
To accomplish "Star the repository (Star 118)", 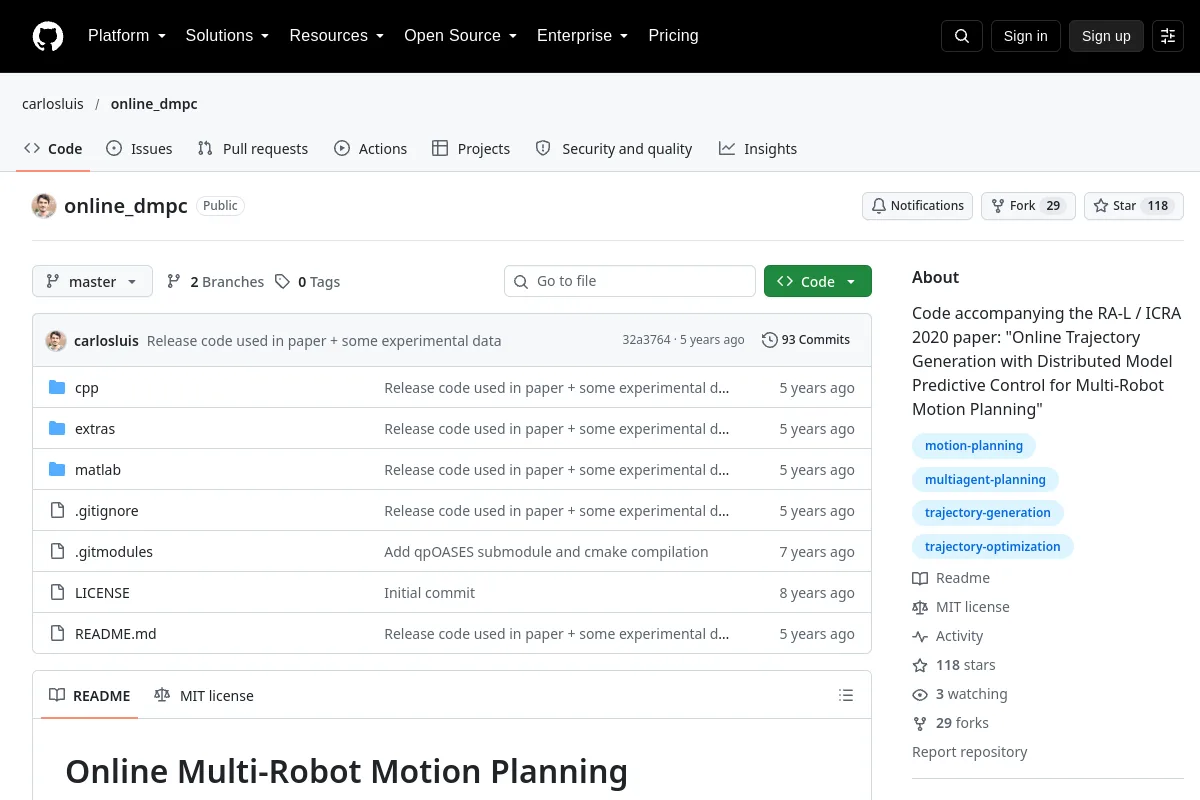I will (x=1134, y=206).
